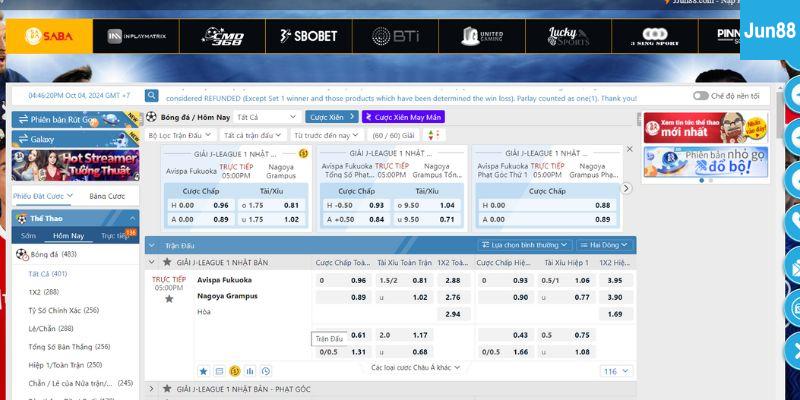Close the third featured match card
The image size is (800, 400).
point(628,148)
